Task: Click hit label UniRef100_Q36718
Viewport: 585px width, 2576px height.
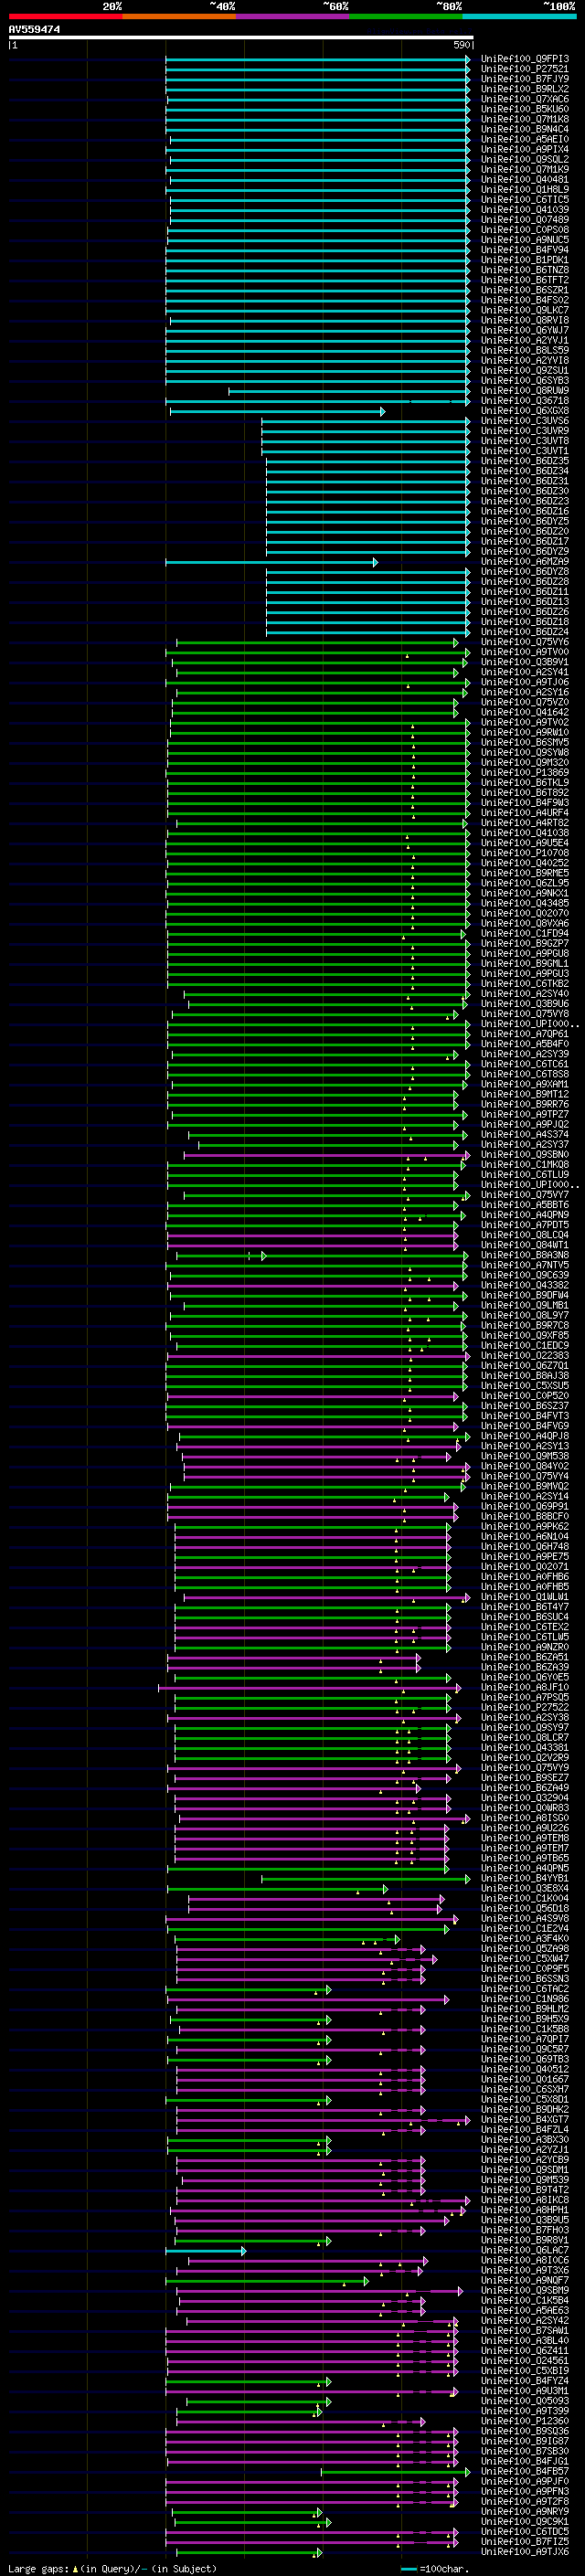Action: pos(525,401)
